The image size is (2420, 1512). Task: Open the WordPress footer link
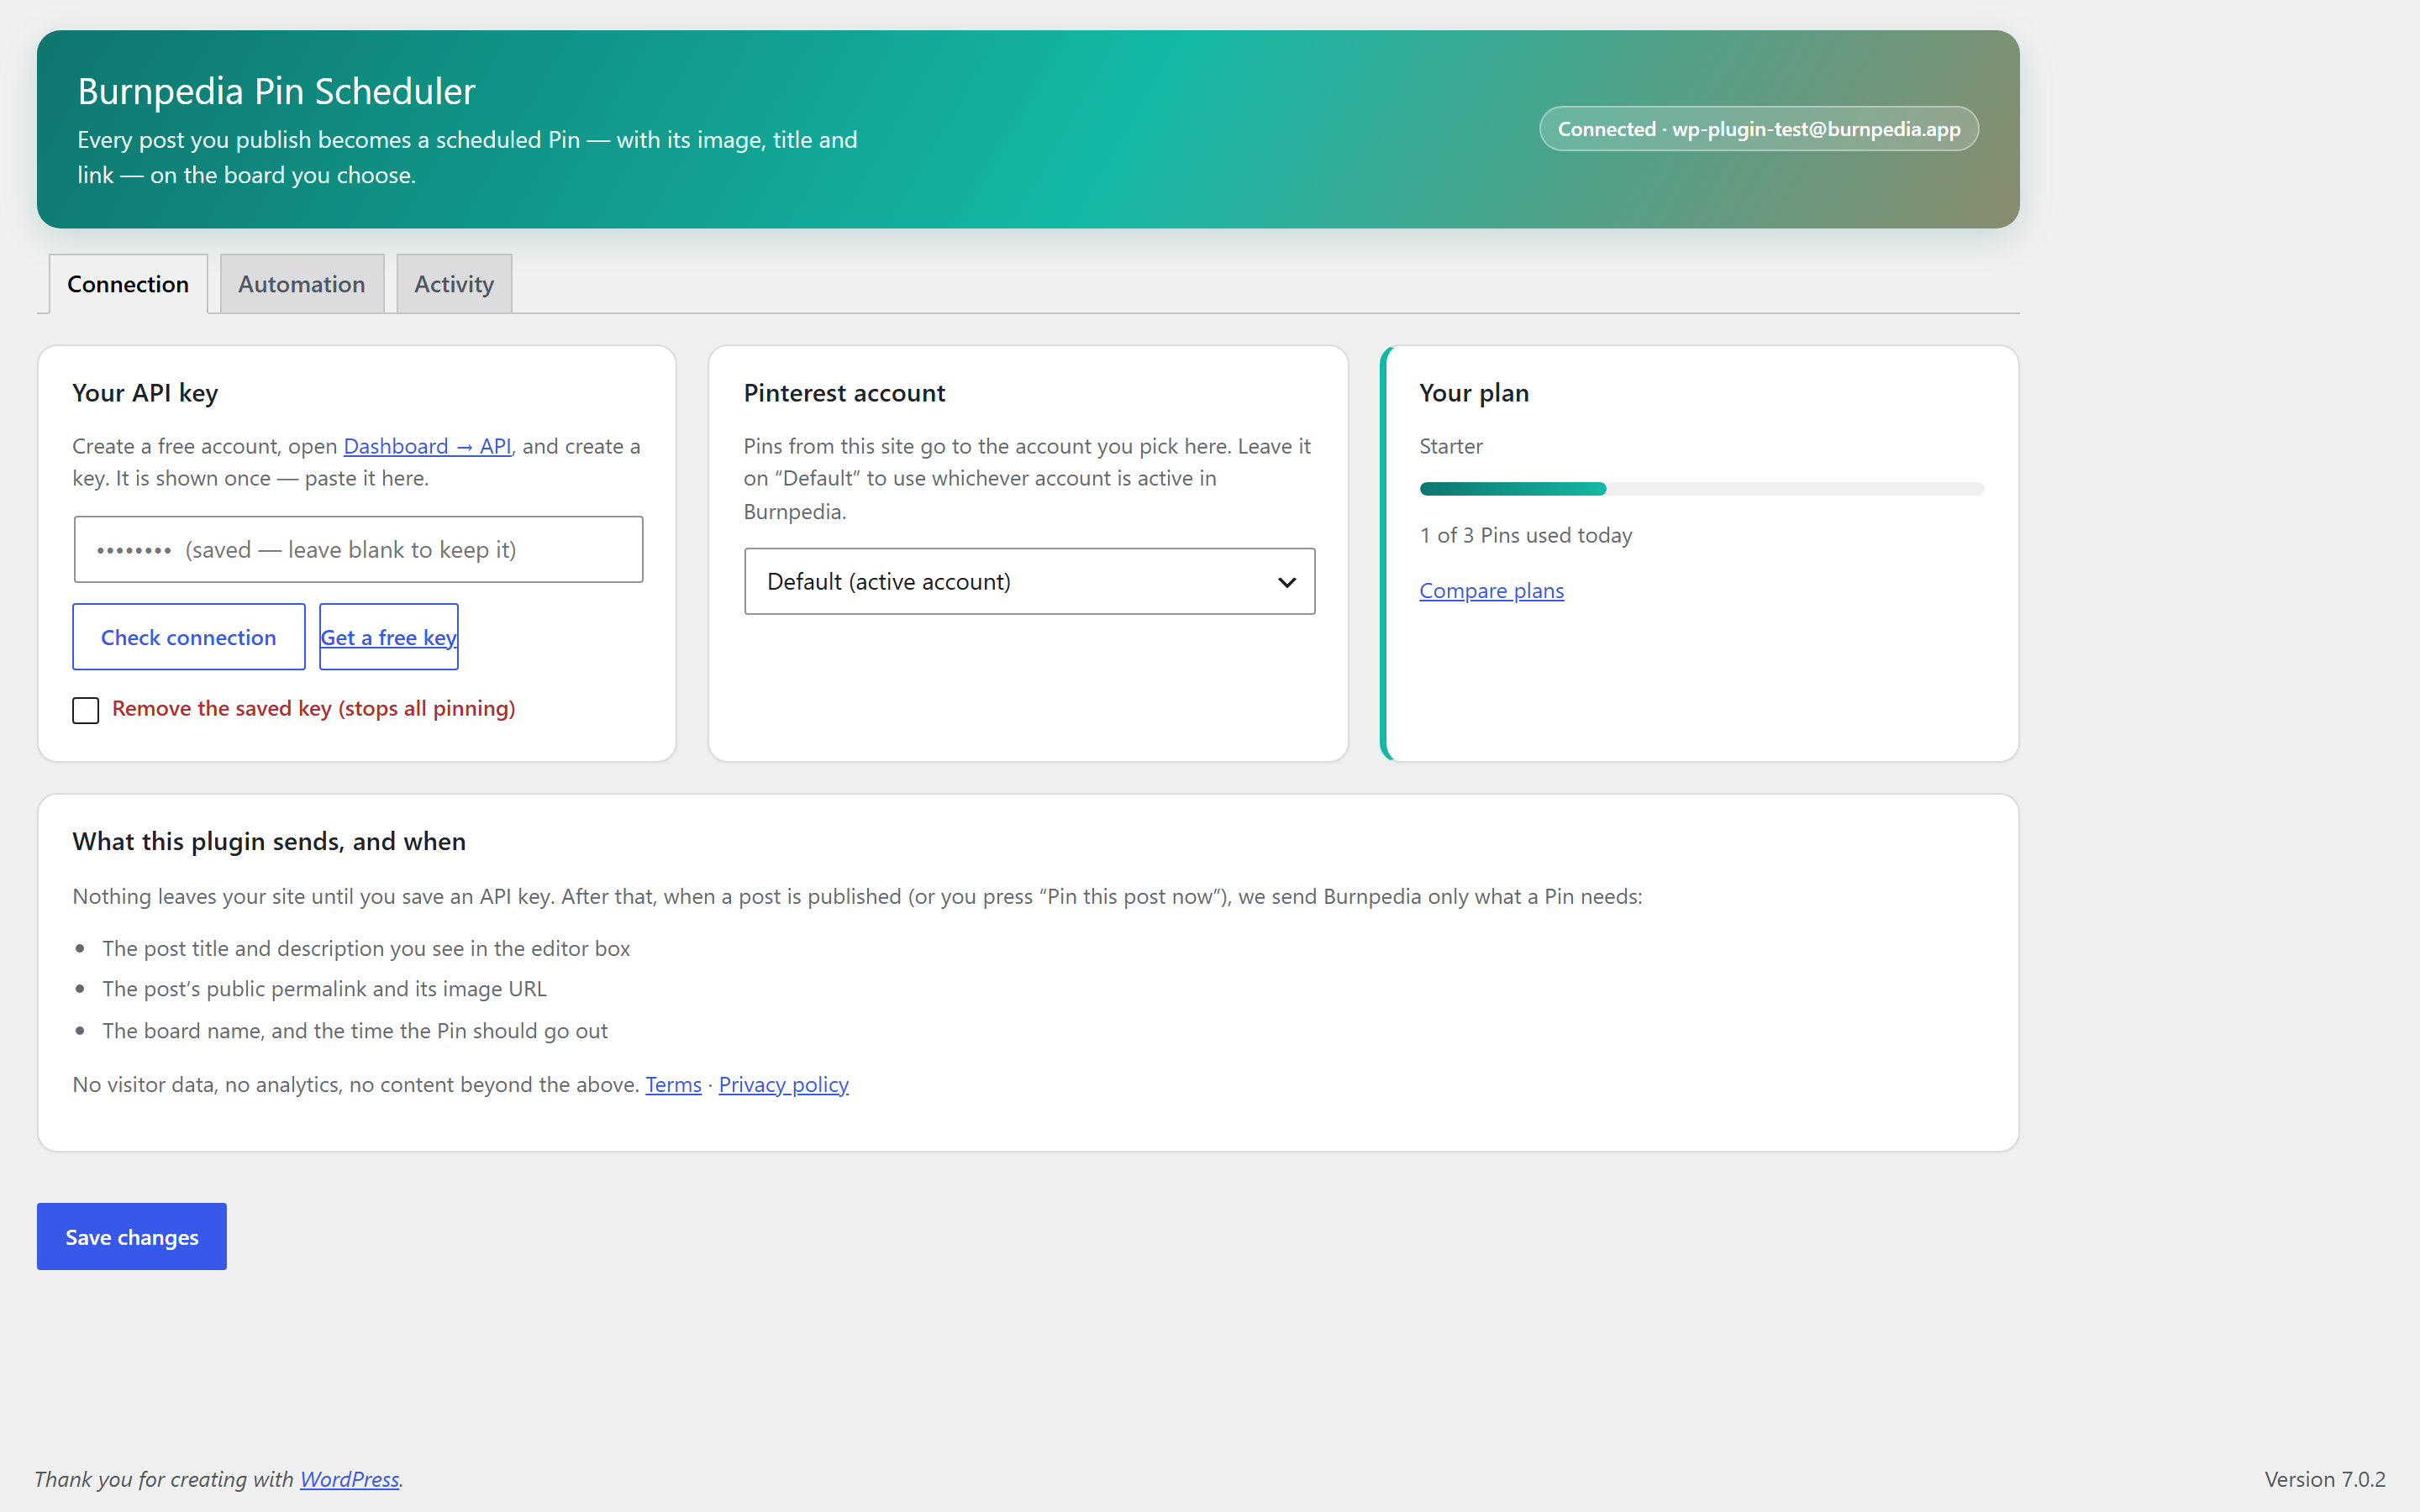(x=349, y=1479)
